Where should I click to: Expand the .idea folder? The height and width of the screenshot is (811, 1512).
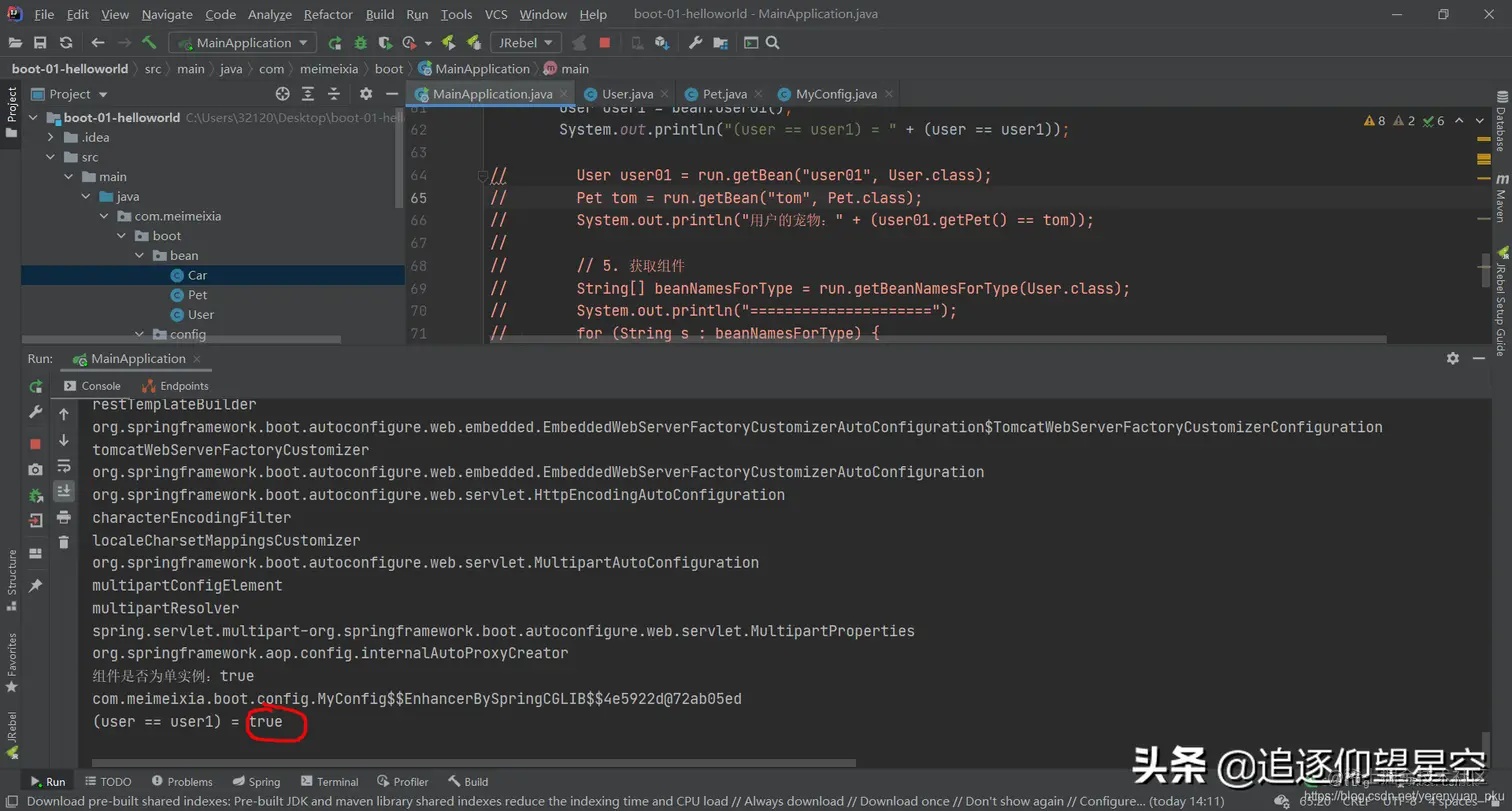[x=50, y=137]
